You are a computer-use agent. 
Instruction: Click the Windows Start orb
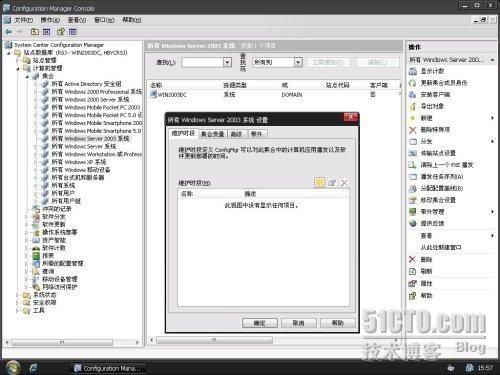point(13,368)
